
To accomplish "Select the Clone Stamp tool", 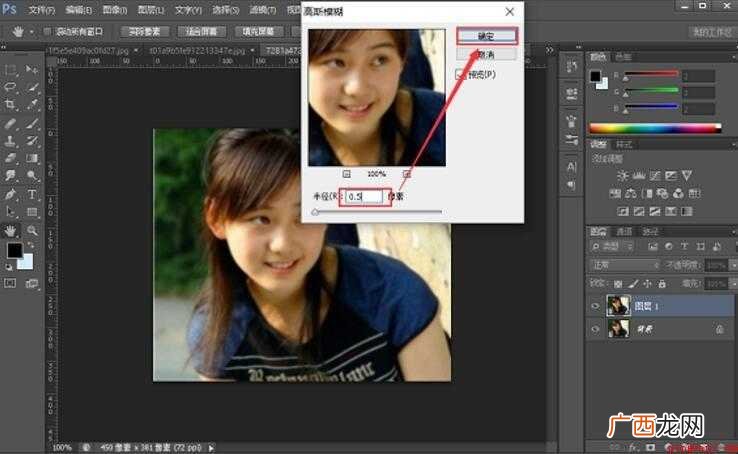I will pos(10,141).
